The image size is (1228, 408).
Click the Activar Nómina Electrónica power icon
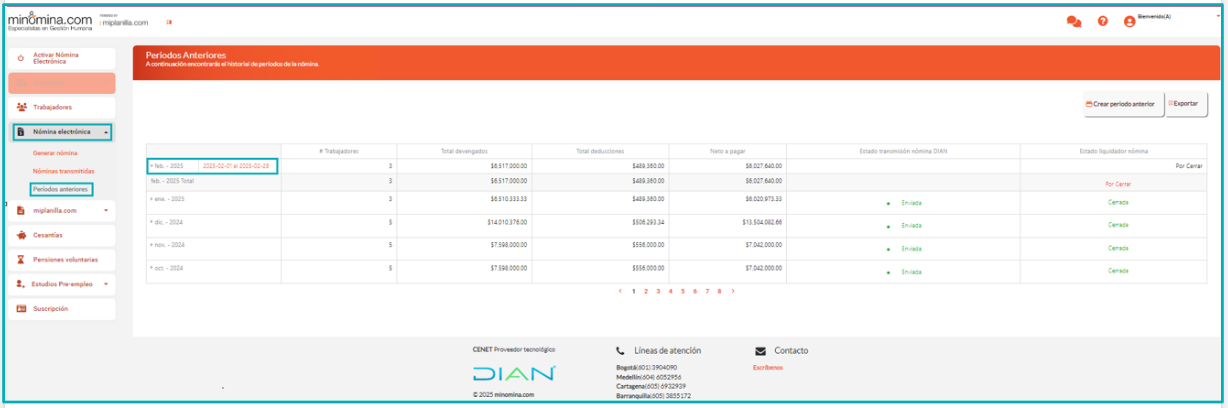21,59
